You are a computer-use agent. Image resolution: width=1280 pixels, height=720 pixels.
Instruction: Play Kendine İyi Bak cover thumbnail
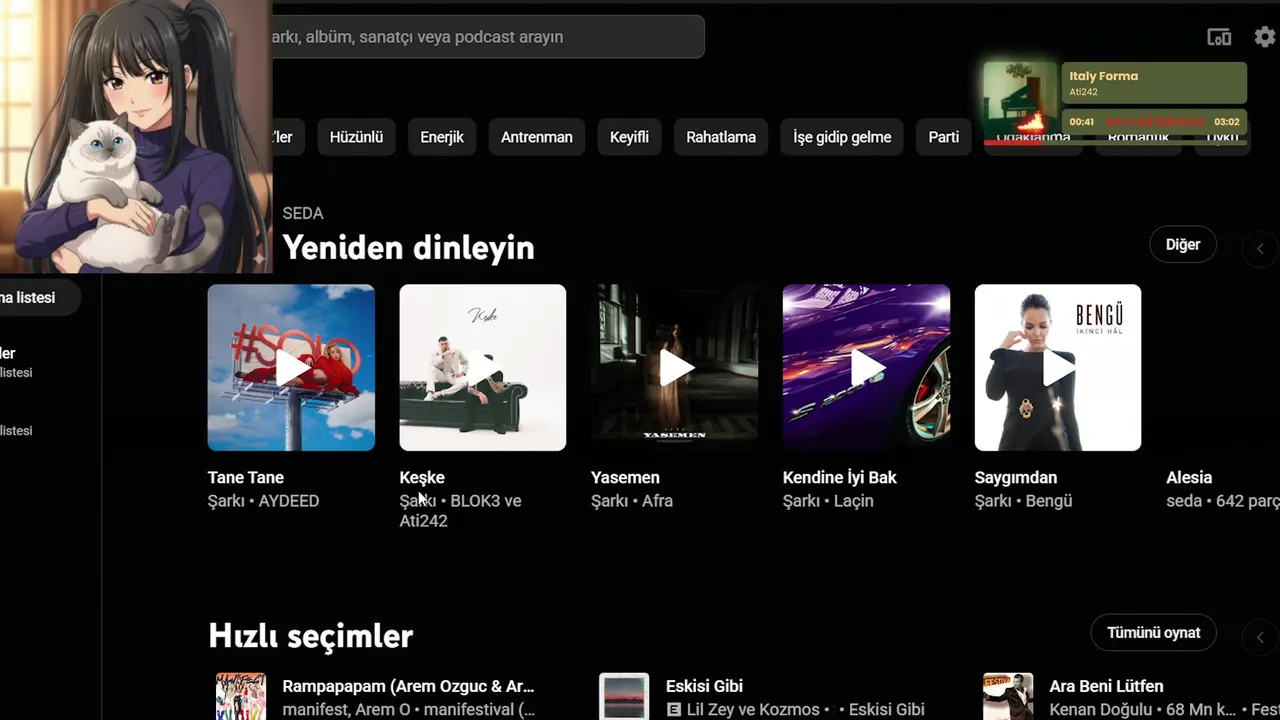point(866,368)
